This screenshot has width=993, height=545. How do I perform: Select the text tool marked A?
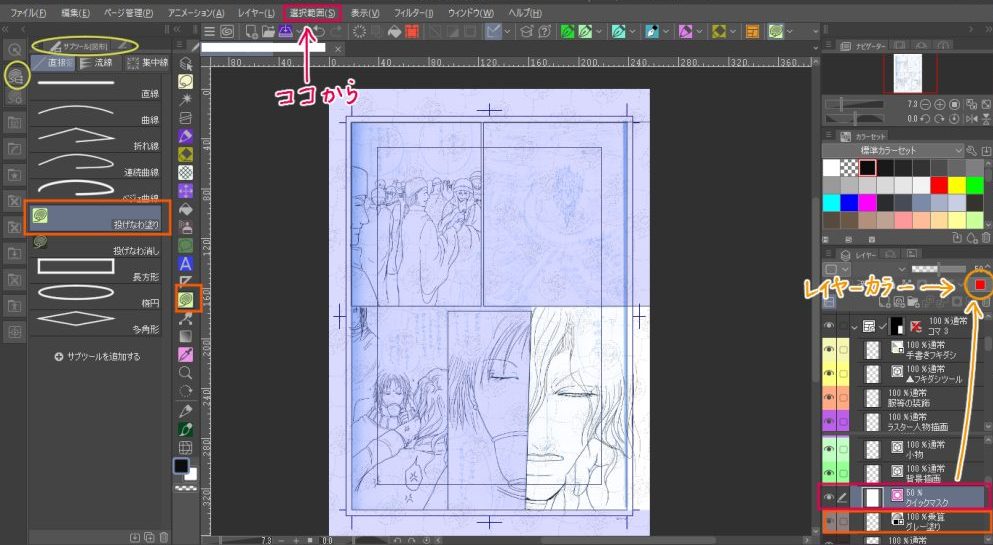186,263
